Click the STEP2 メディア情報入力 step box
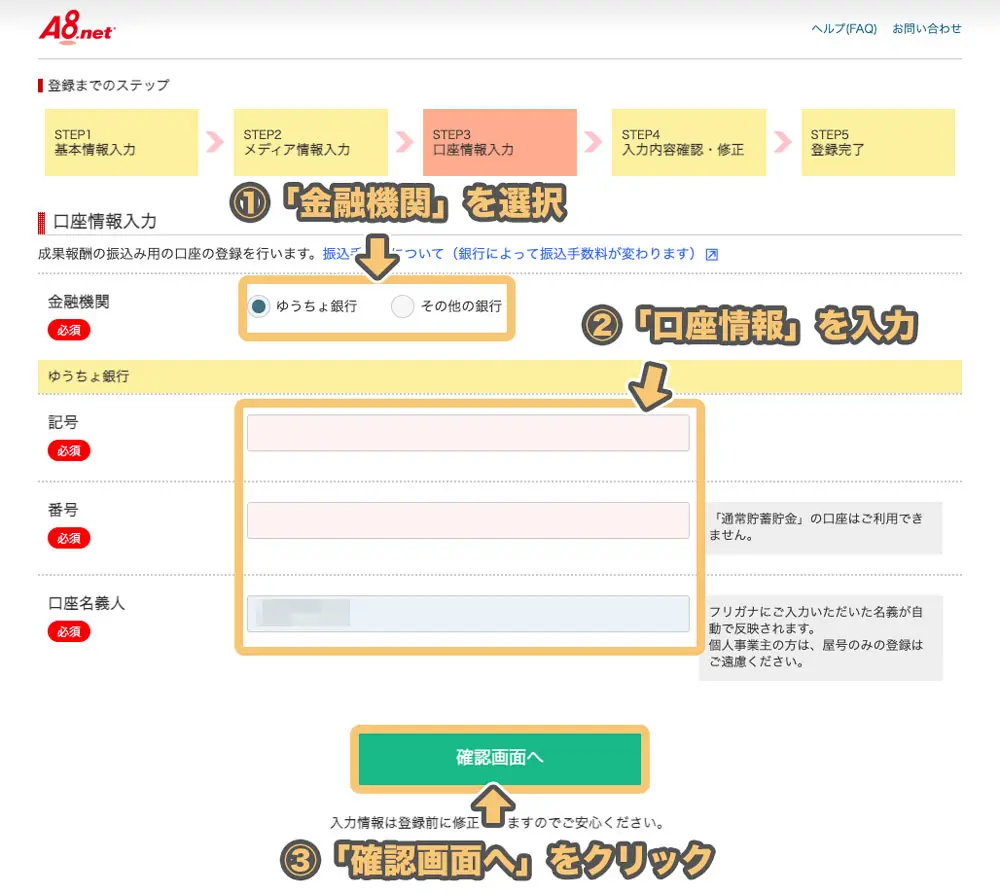 (311, 142)
